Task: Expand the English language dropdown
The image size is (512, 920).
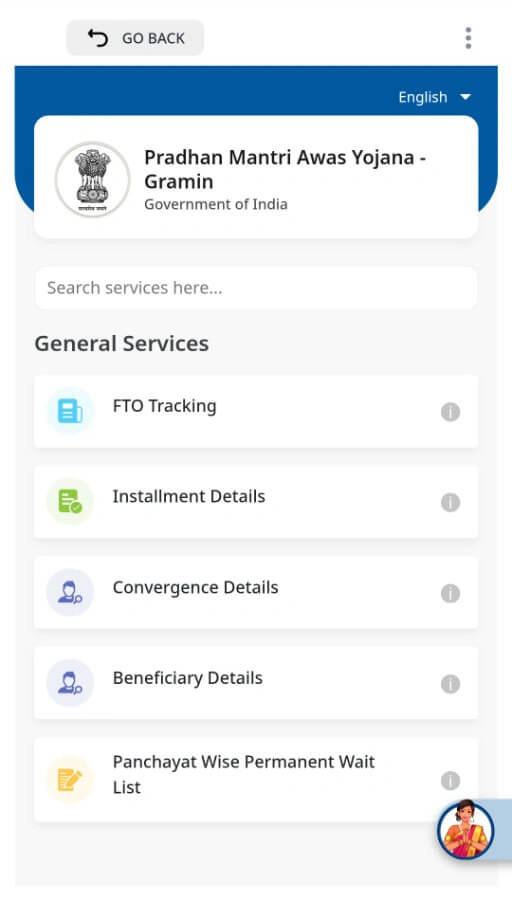Action: pos(435,97)
